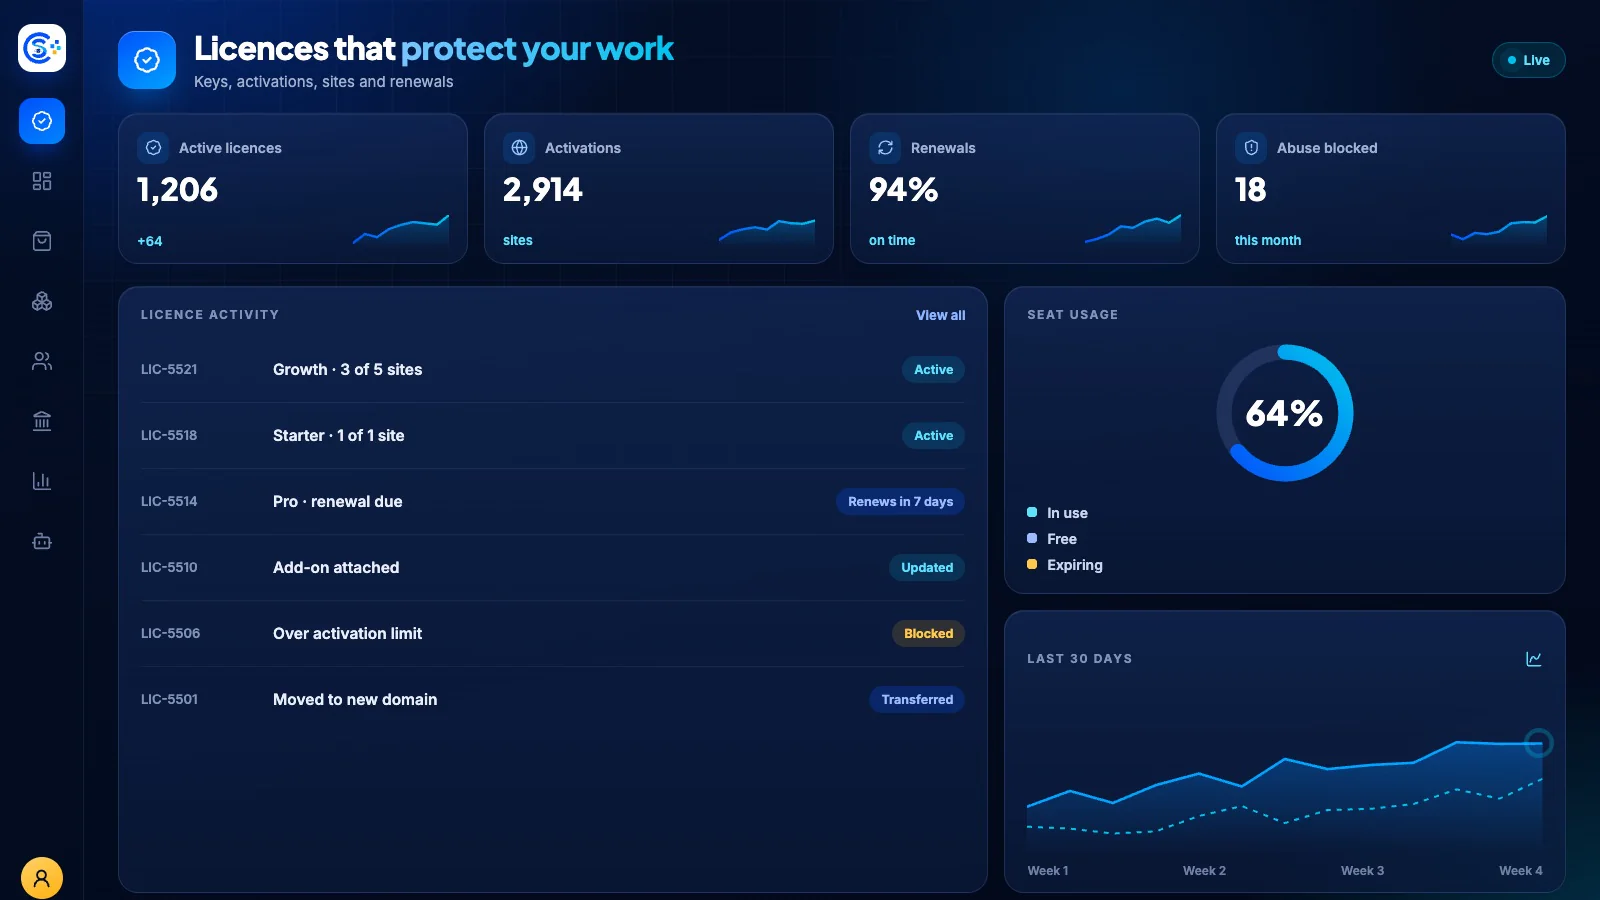Open the yellow user profile avatar

[42, 878]
